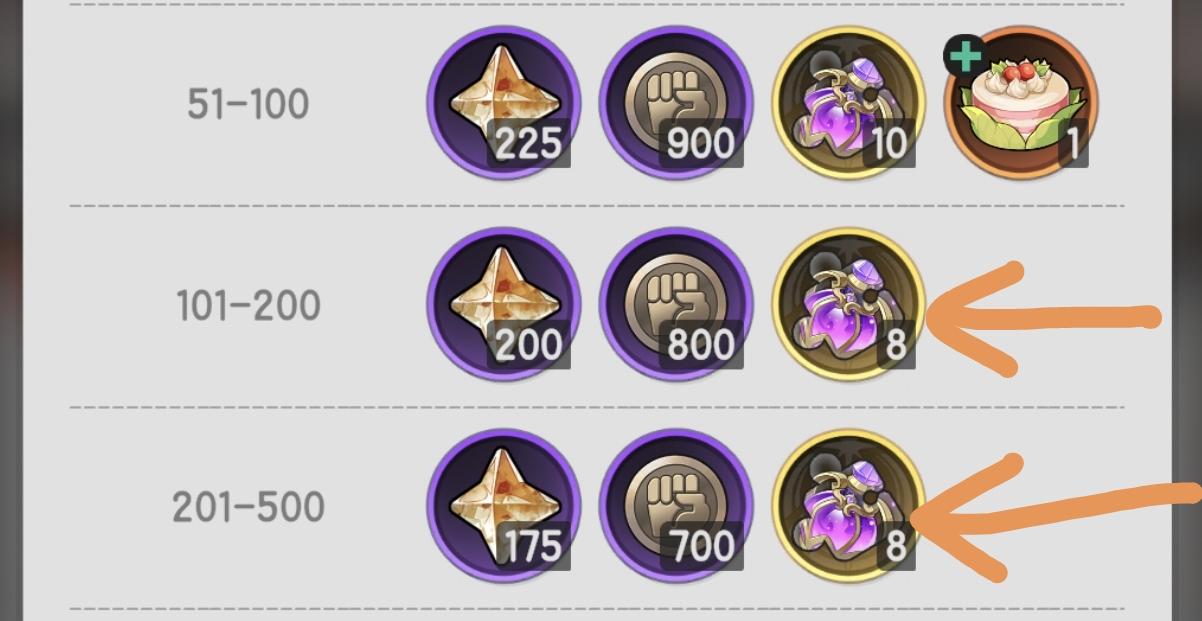Click the green plus badge on cake

tap(964, 57)
